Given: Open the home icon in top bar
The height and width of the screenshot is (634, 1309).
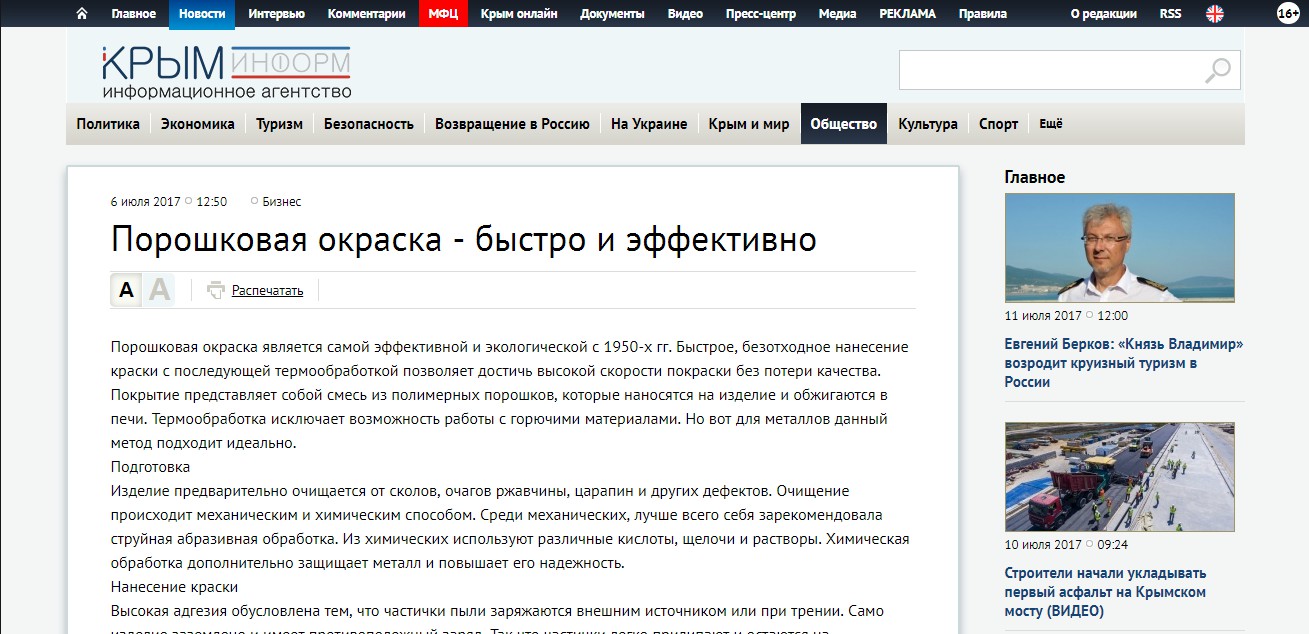Looking at the screenshot, I should [x=82, y=14].
